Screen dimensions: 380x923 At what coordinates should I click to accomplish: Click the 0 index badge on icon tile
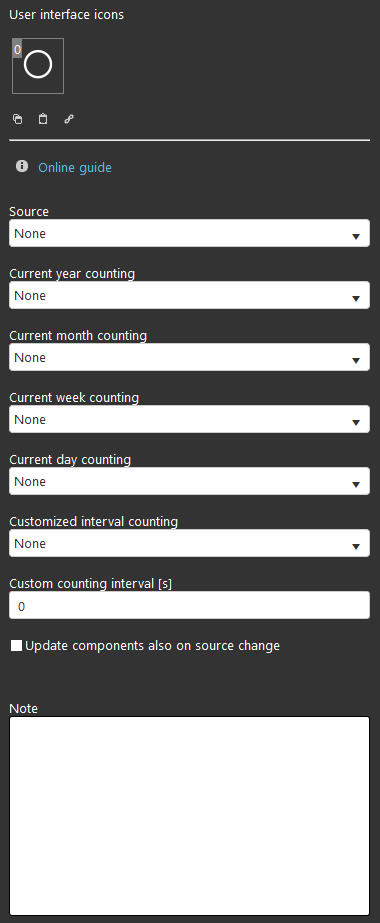17,50
